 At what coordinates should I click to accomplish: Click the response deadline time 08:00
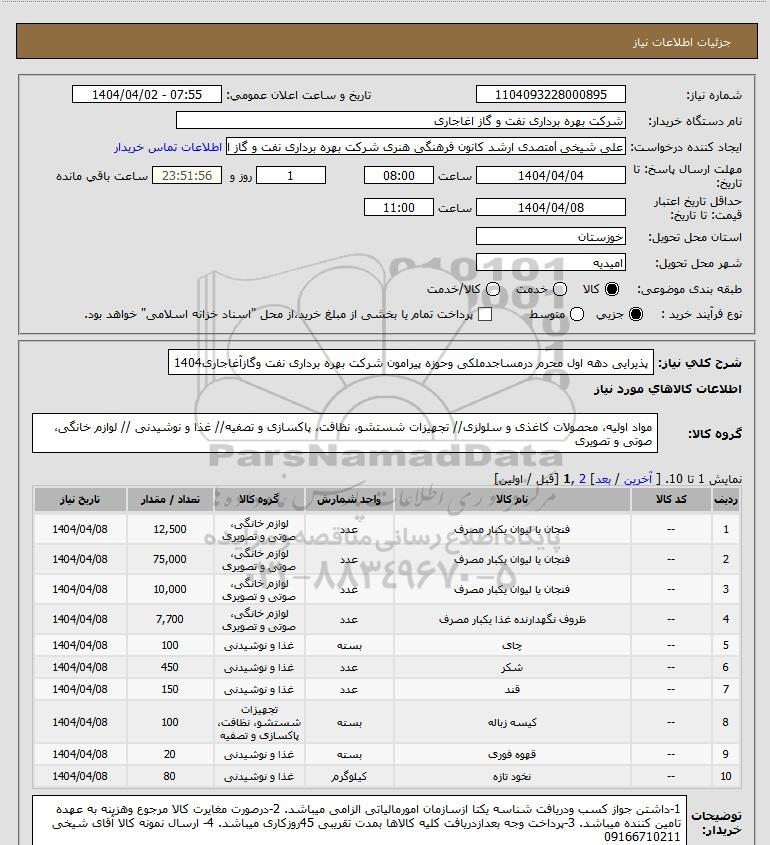coord(399,175)
